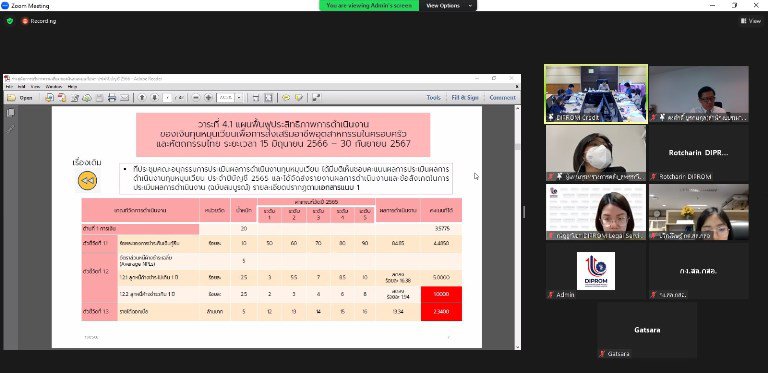Go to next page with down arrow
The image size is (768, 373).
tap(155, 98)
